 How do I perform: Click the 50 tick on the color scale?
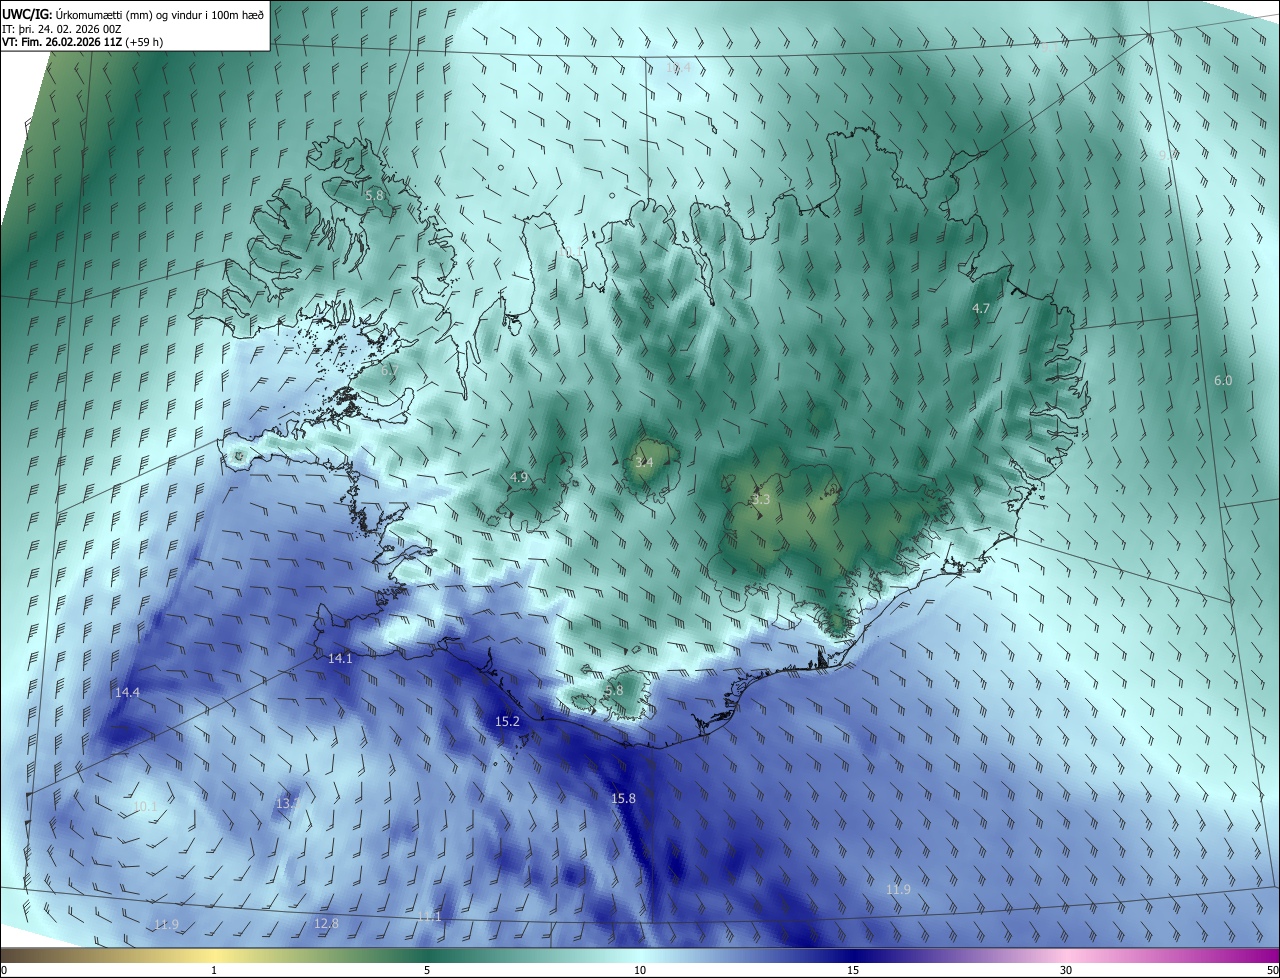tap(1272, 970)
